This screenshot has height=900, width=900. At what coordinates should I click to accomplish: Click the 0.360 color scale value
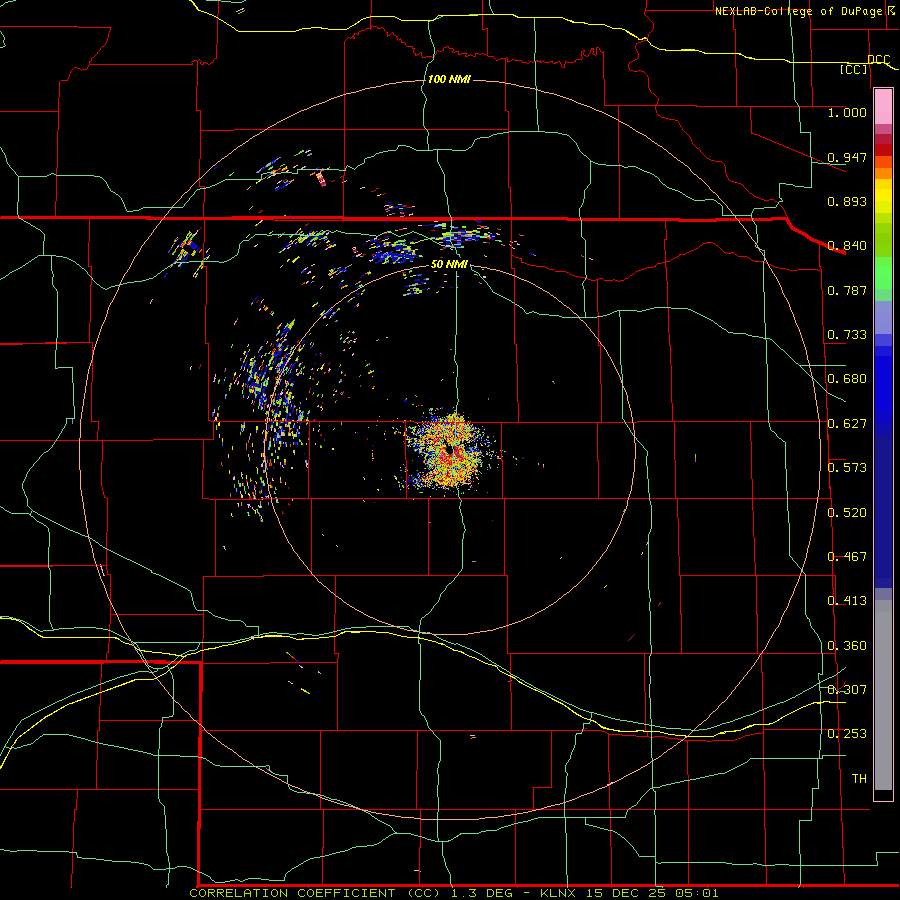tap(847, 646)
